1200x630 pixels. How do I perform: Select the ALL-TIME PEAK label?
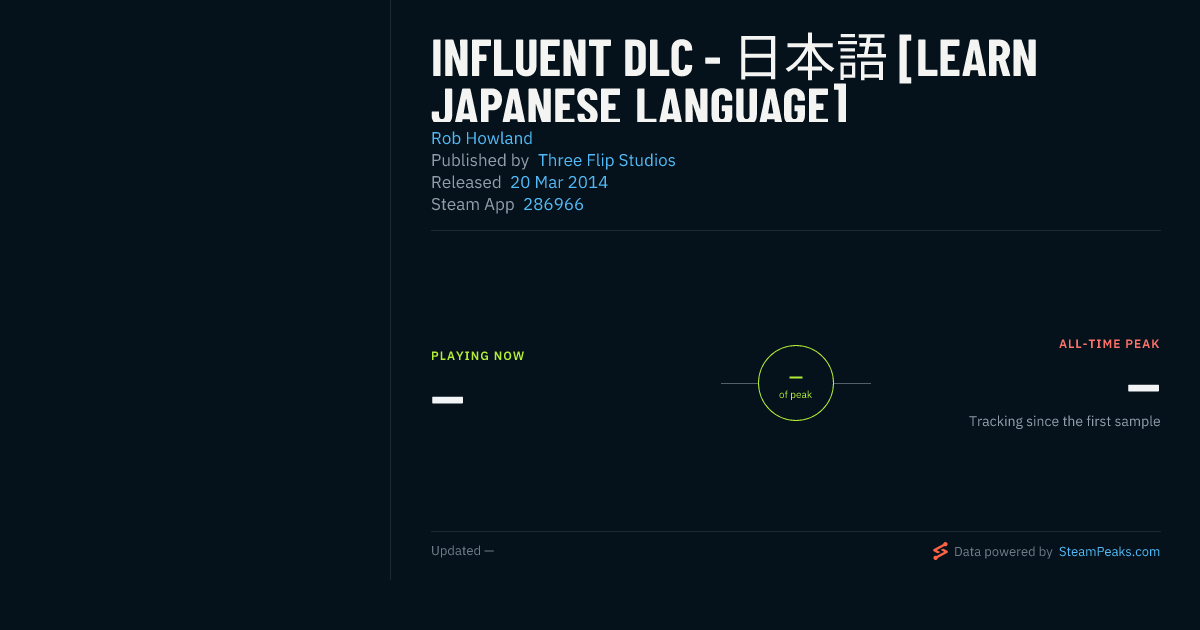(1109, 344)
